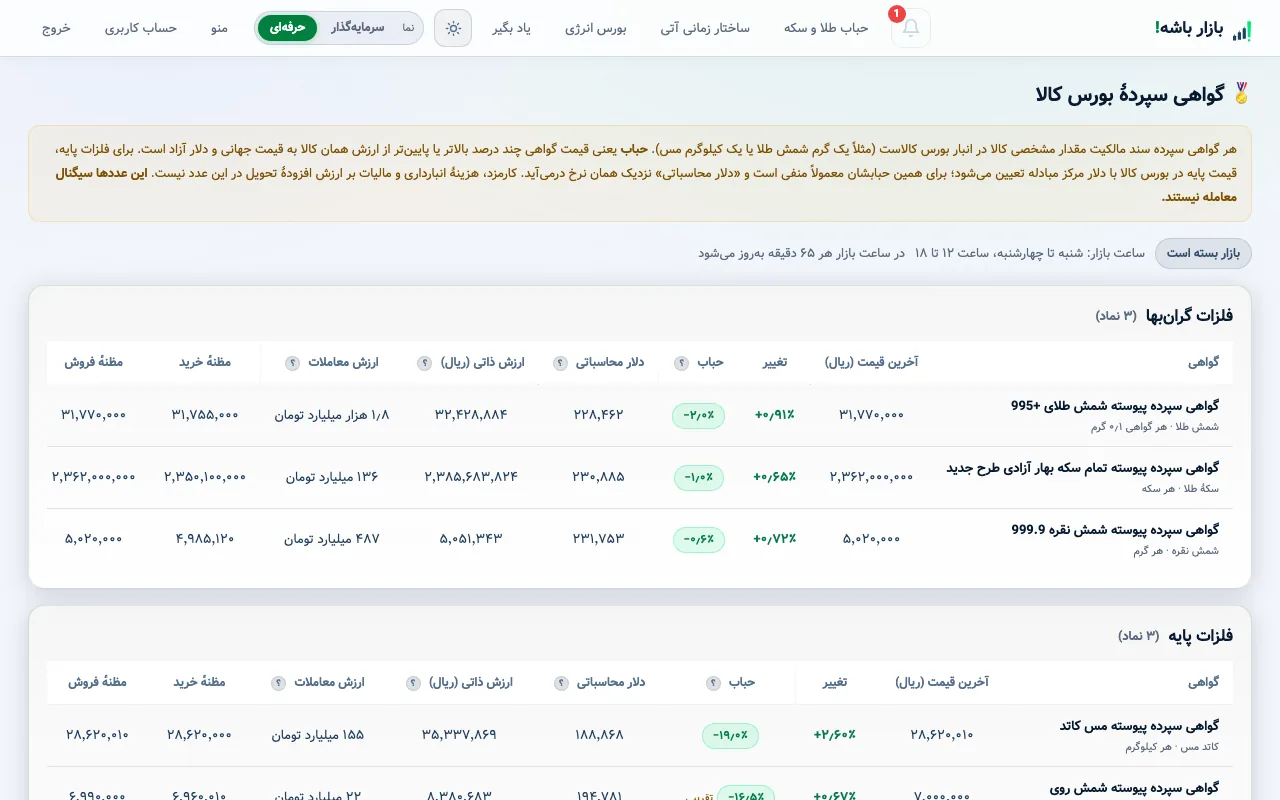The height and width of the screenshot is (800, 1280).
Task: Select گواهی سپرده پیوسته شمش روی row title
Action: point(1134,788)
